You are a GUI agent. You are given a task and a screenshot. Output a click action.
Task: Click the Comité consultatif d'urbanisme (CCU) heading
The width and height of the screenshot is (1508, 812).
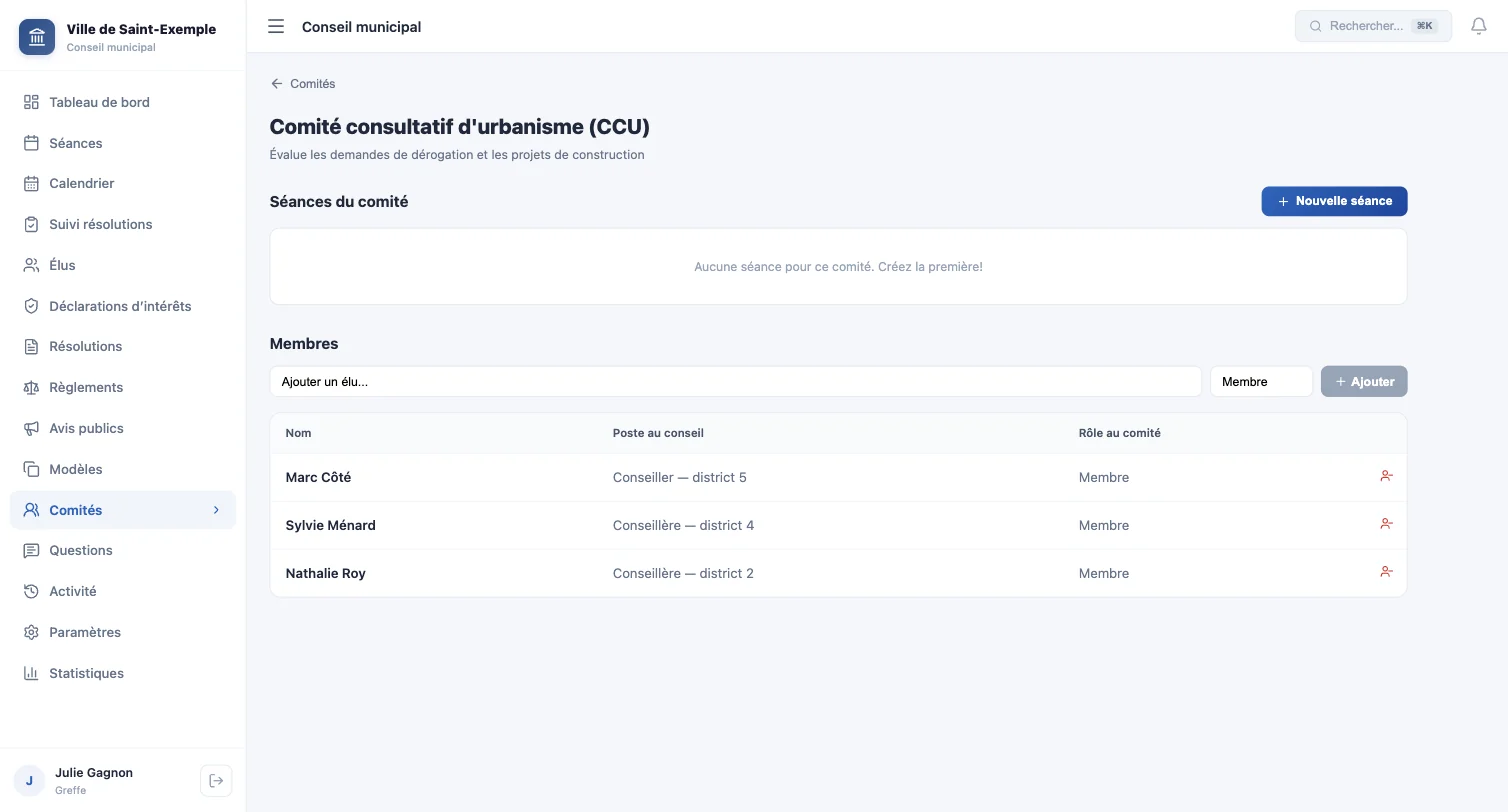pyautogui.click(x=460, y=127)
